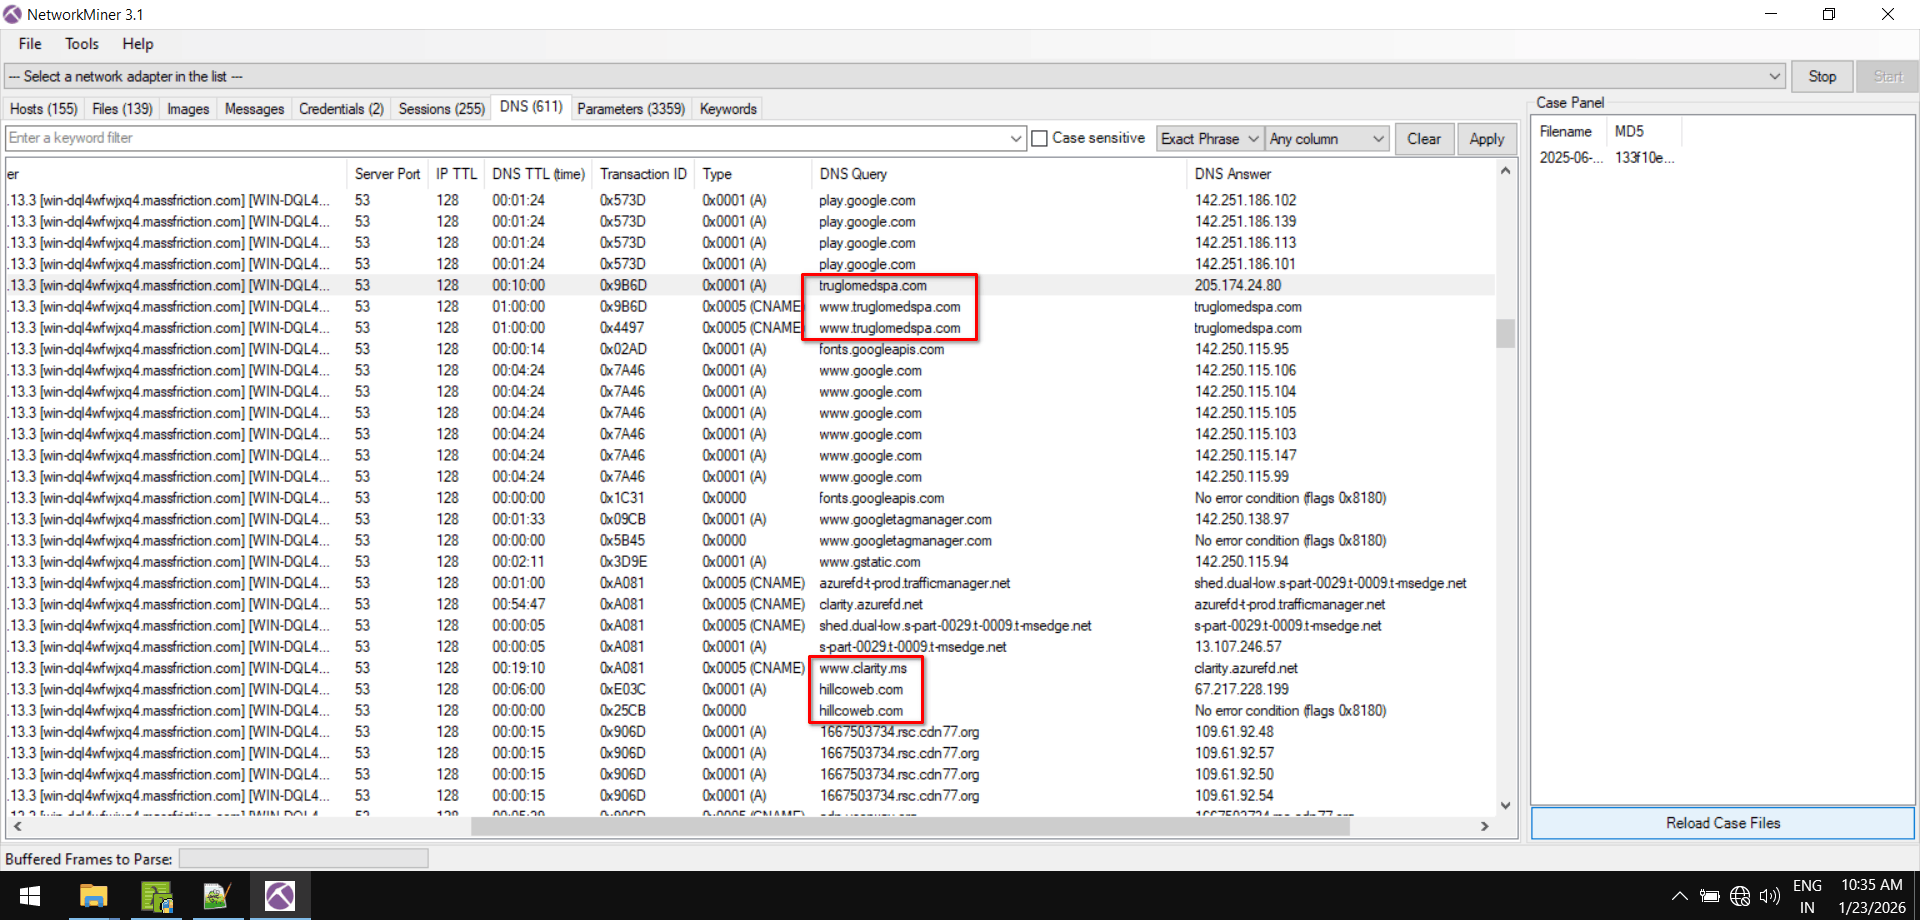Image resolution: width=1920 pixels, height=920 pixels.
Task: Open the Exact Phrase match dropdown
Action: pos(1208,138)
